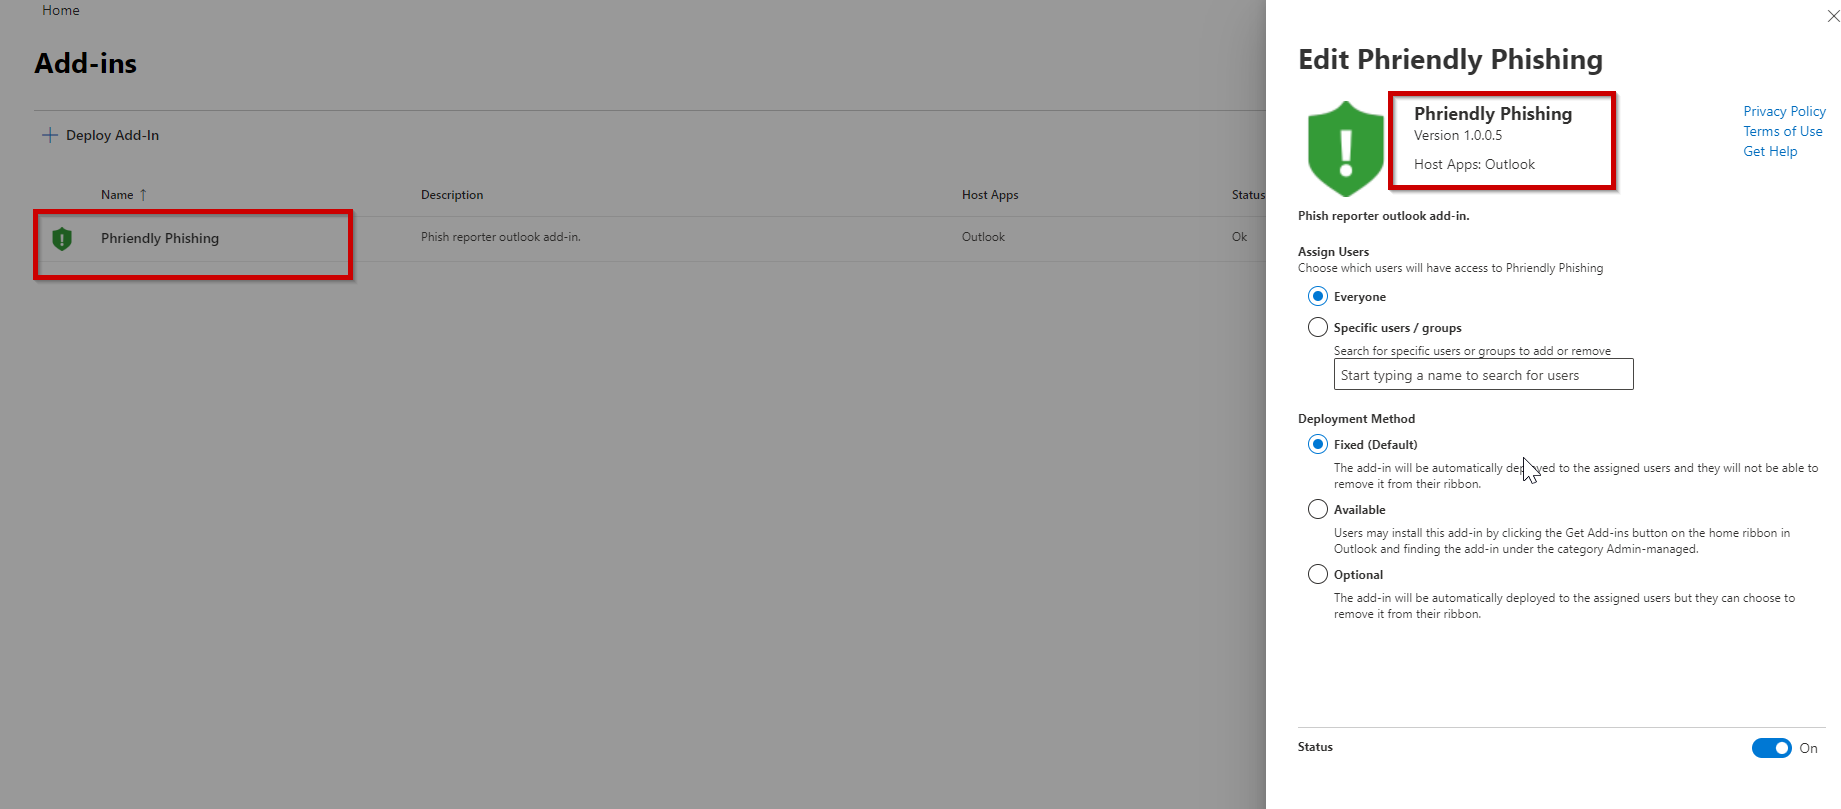Click the green shield icon in Phriendly Phishing row
This screenshot has width=1841, height=809.
[x=62, y=239]
